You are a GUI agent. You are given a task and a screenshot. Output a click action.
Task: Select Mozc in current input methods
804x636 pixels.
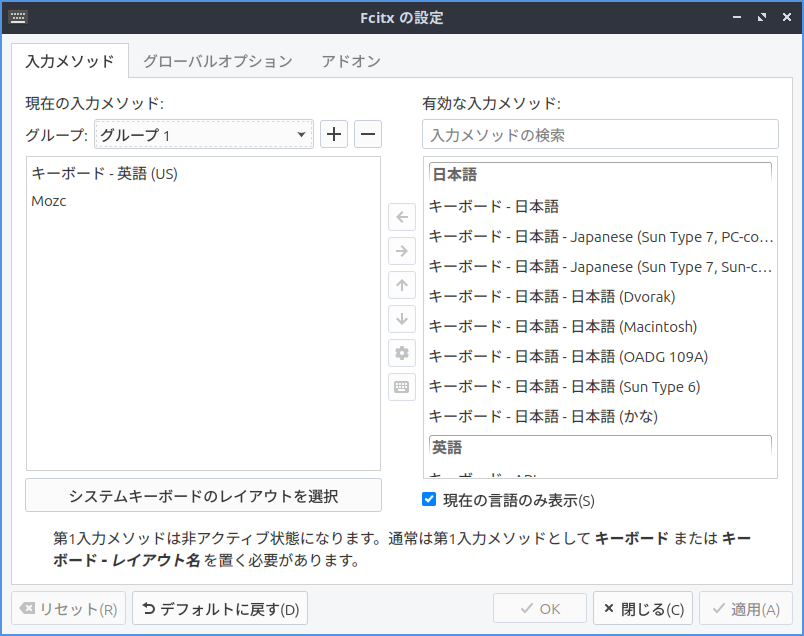coord(204,201)
